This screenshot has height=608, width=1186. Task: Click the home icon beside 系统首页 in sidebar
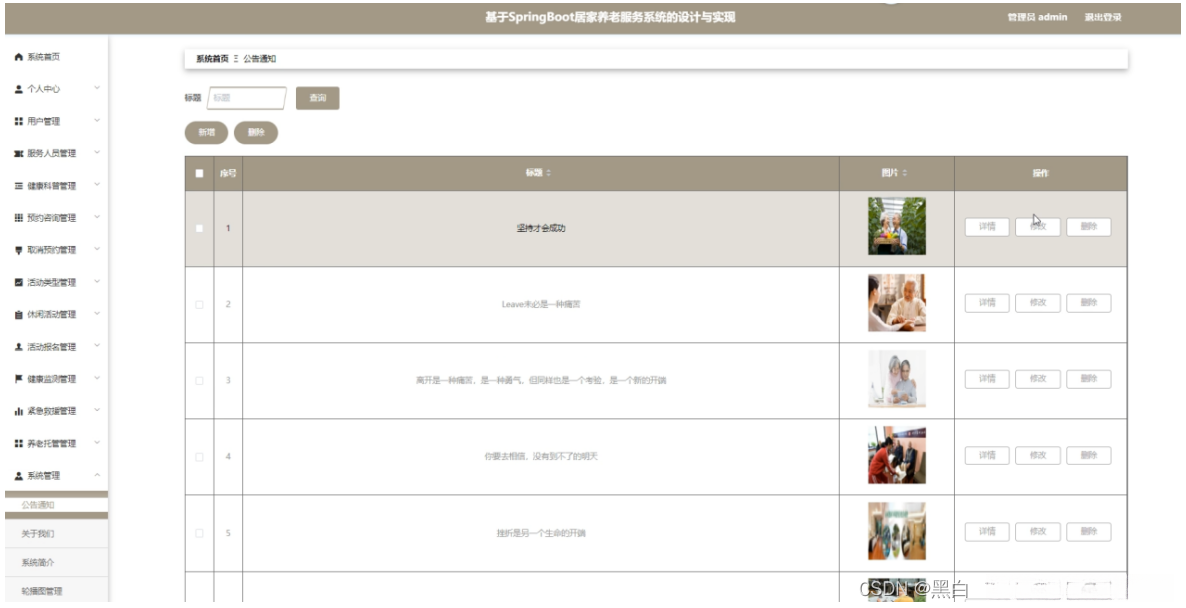pyautogui.click(x=19, y=57)
